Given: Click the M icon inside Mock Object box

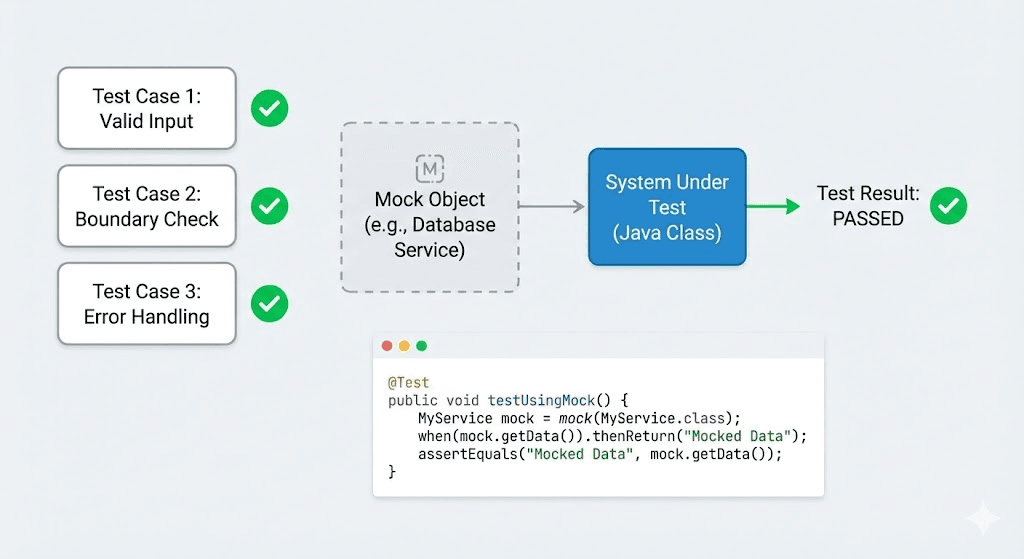Looking at the screenshot, I should point(430,168).
